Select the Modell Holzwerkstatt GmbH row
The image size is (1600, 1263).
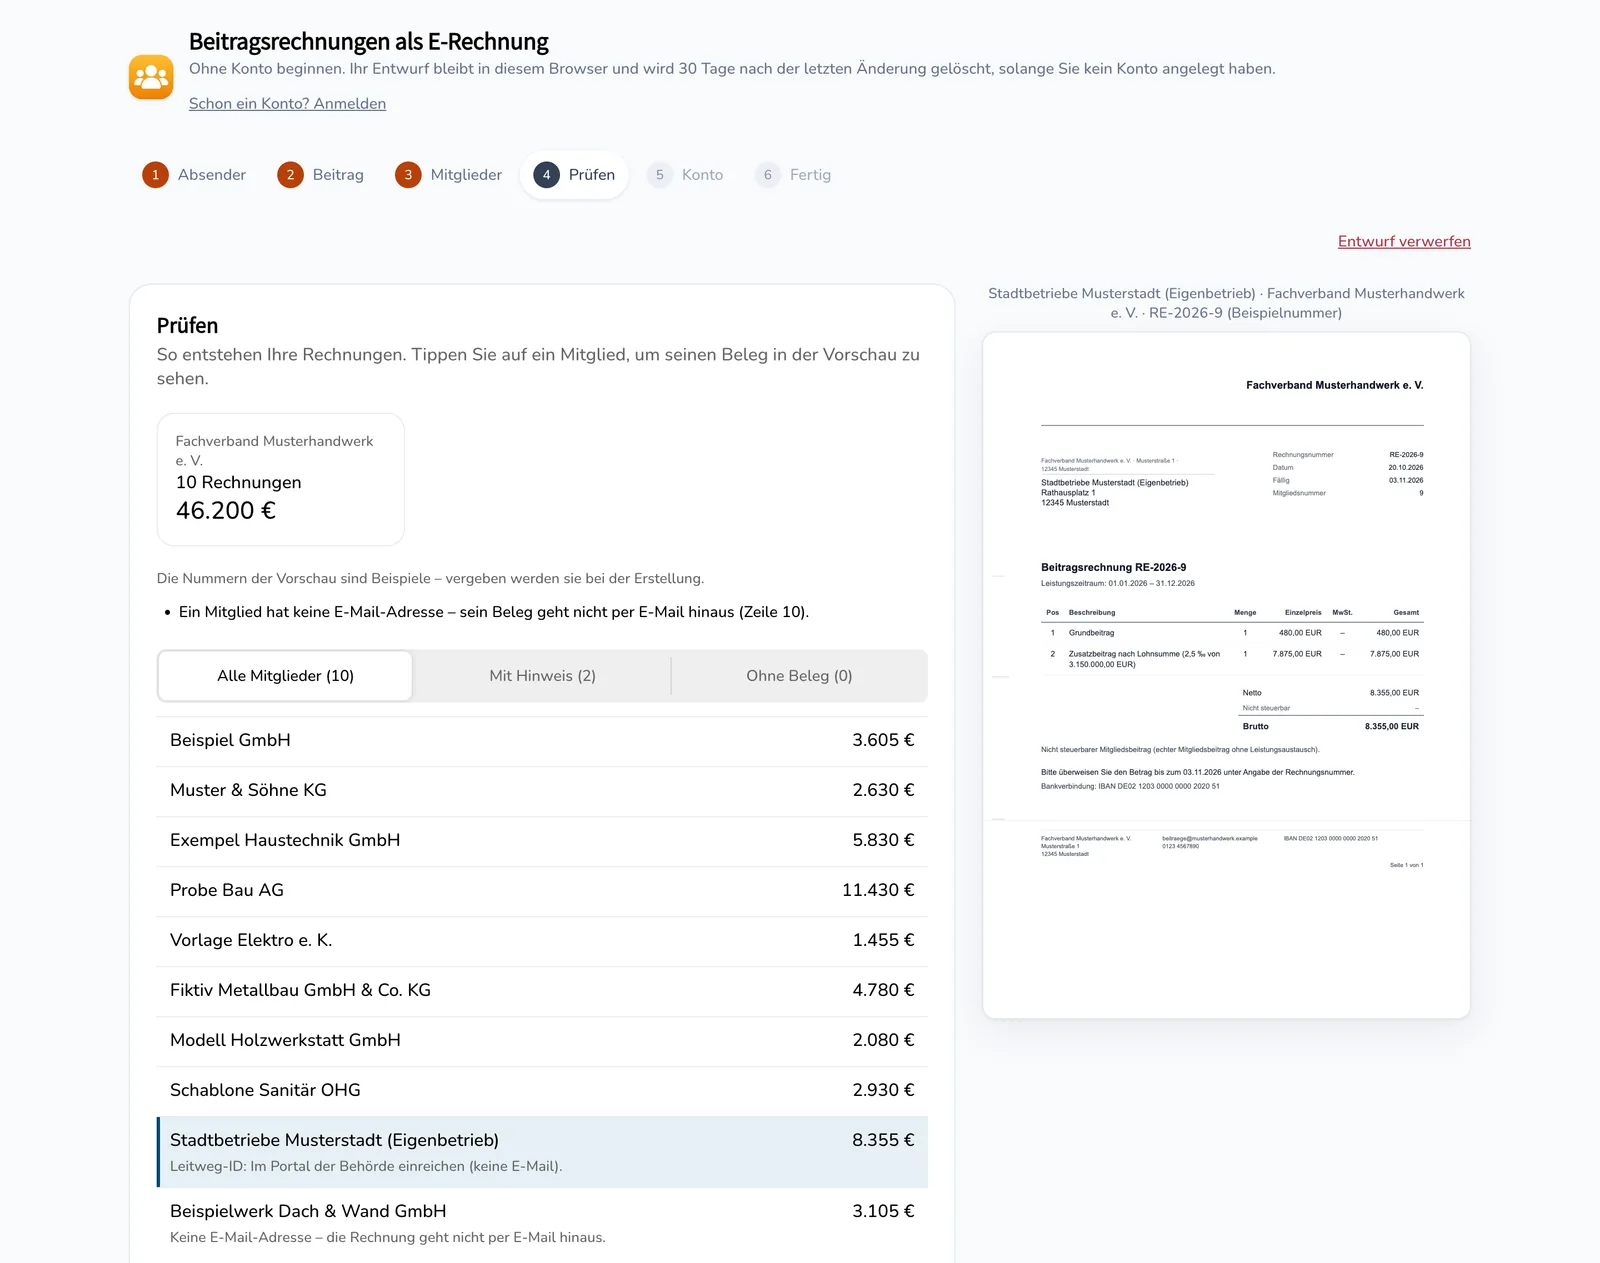(542, 1041)
